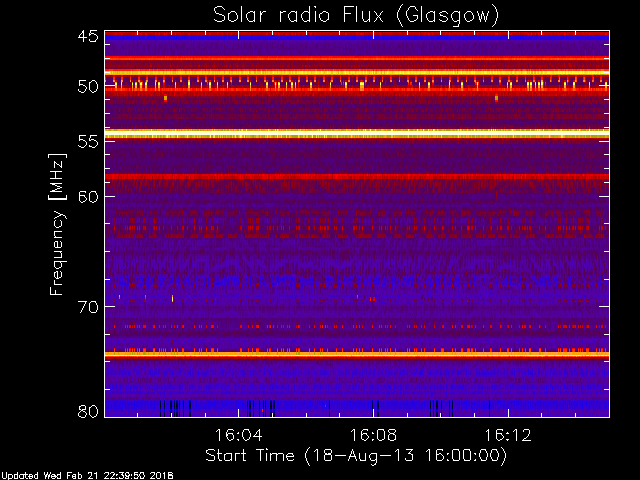640x480 pixels.
Task: Click the 80 MHz frequency tick label
Action: [88, 411]
